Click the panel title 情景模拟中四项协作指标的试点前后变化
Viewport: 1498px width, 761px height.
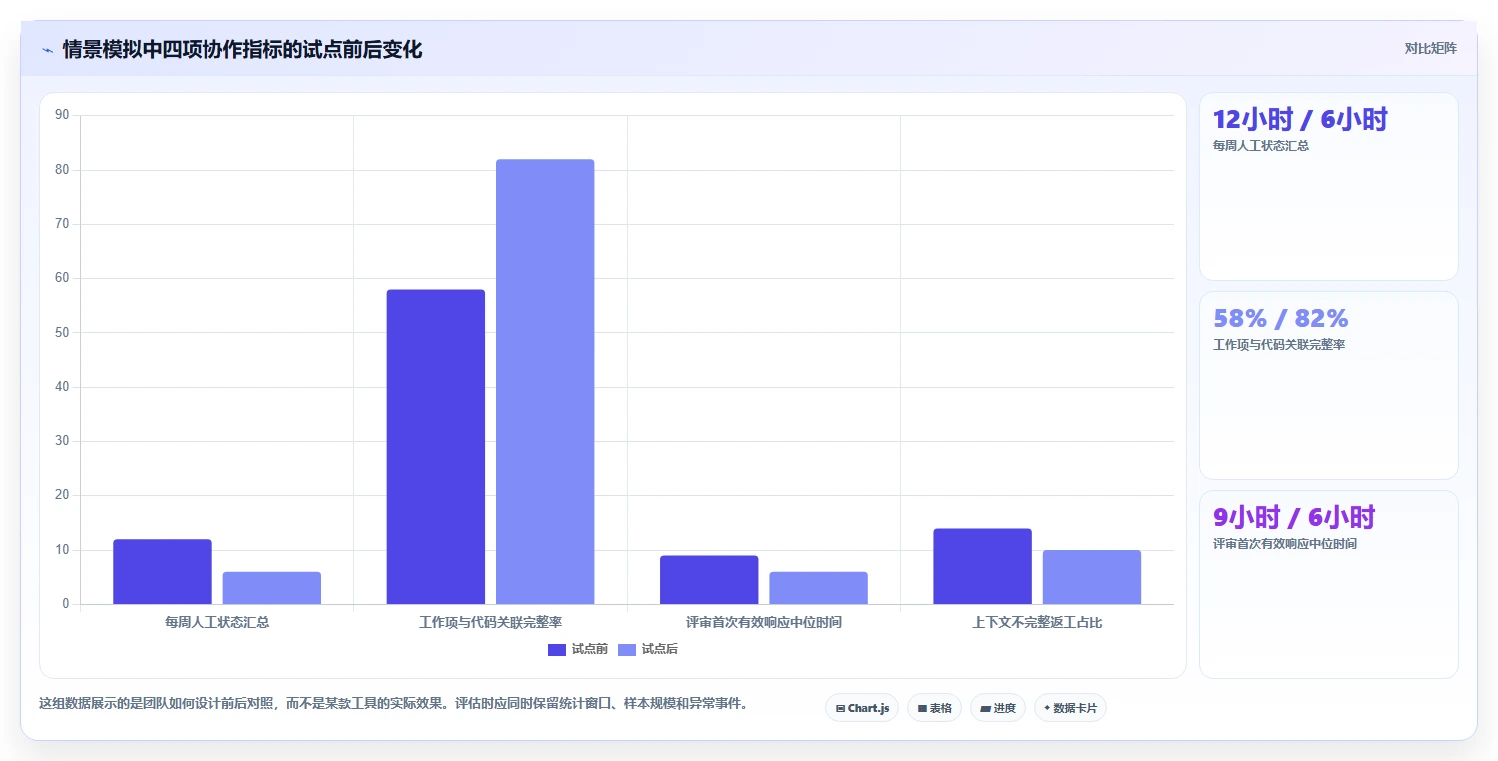pos(242,49)
